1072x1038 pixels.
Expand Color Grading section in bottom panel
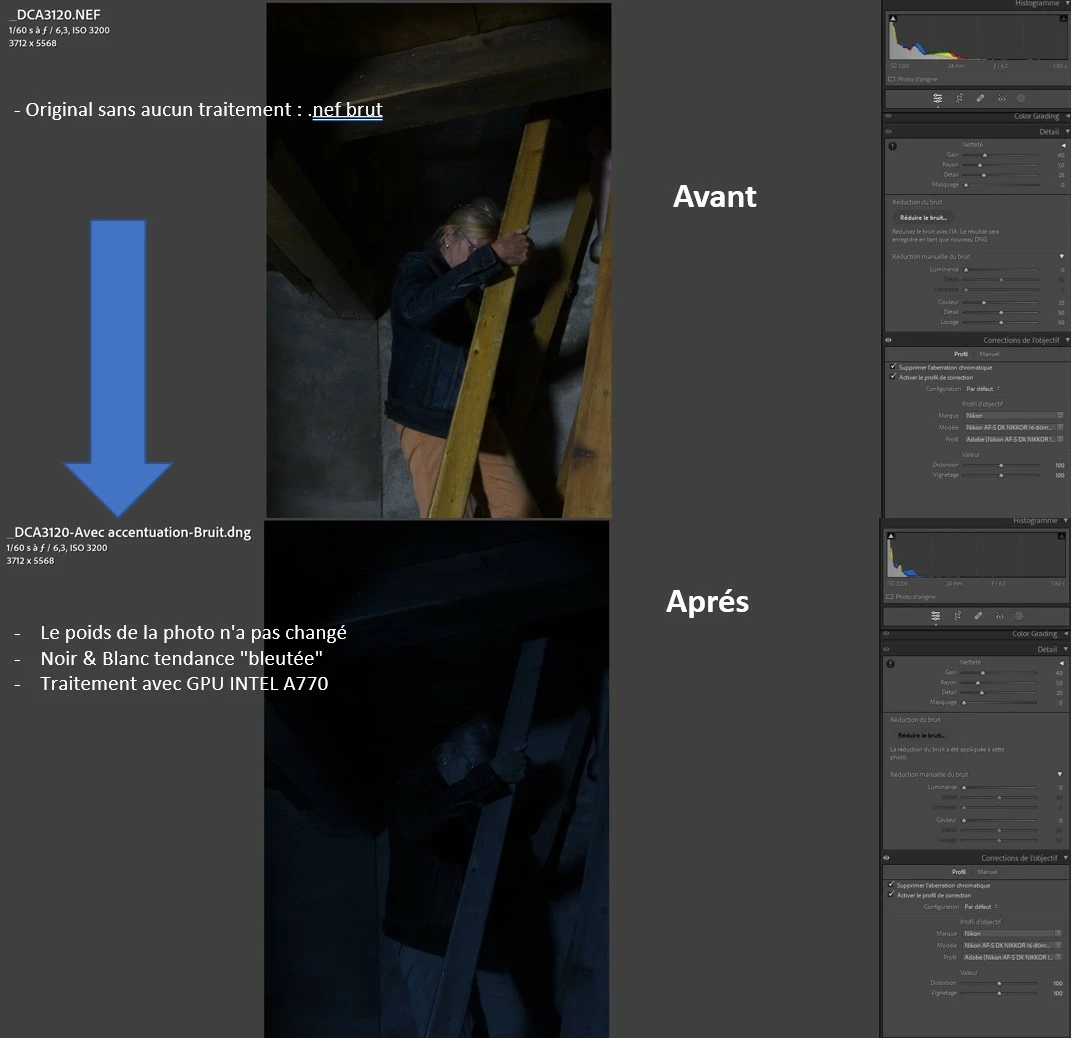(x=1065, y=634)
